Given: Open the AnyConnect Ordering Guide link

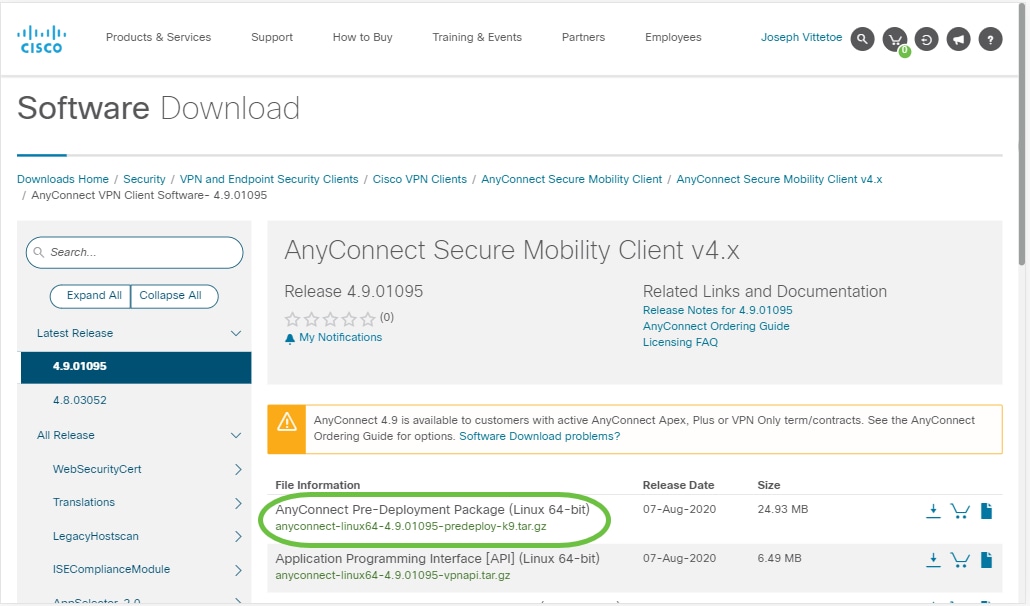Looking at the screenshot, I should (716, 326).
